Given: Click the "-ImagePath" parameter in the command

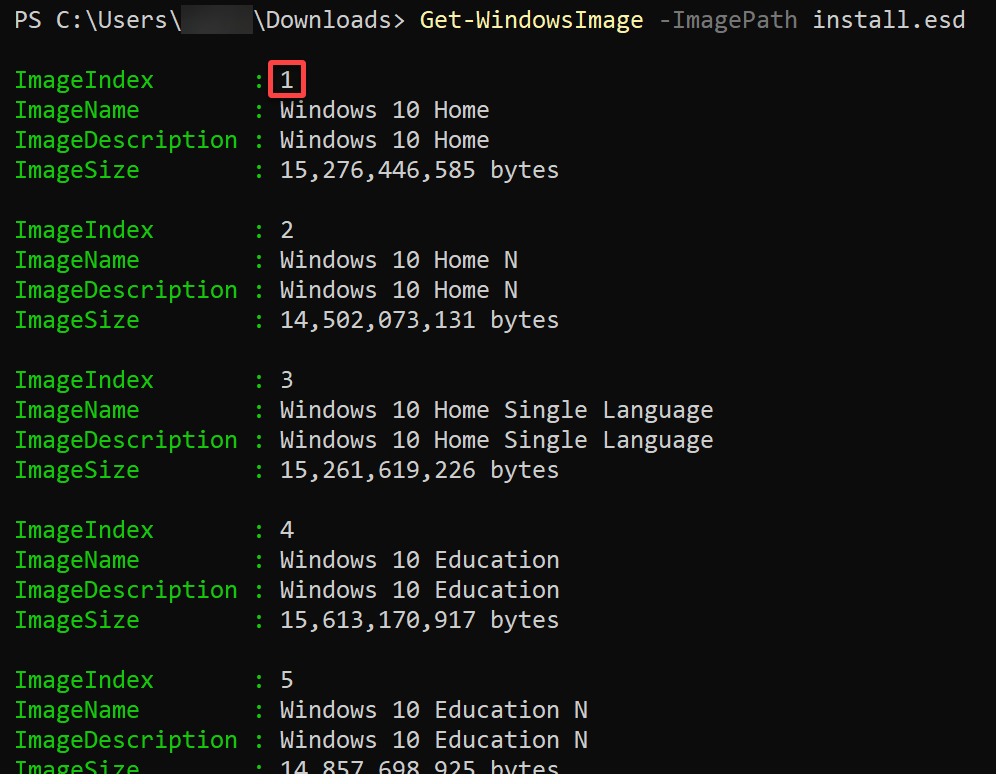Looking at the screenshot, I should coord(728,20).
